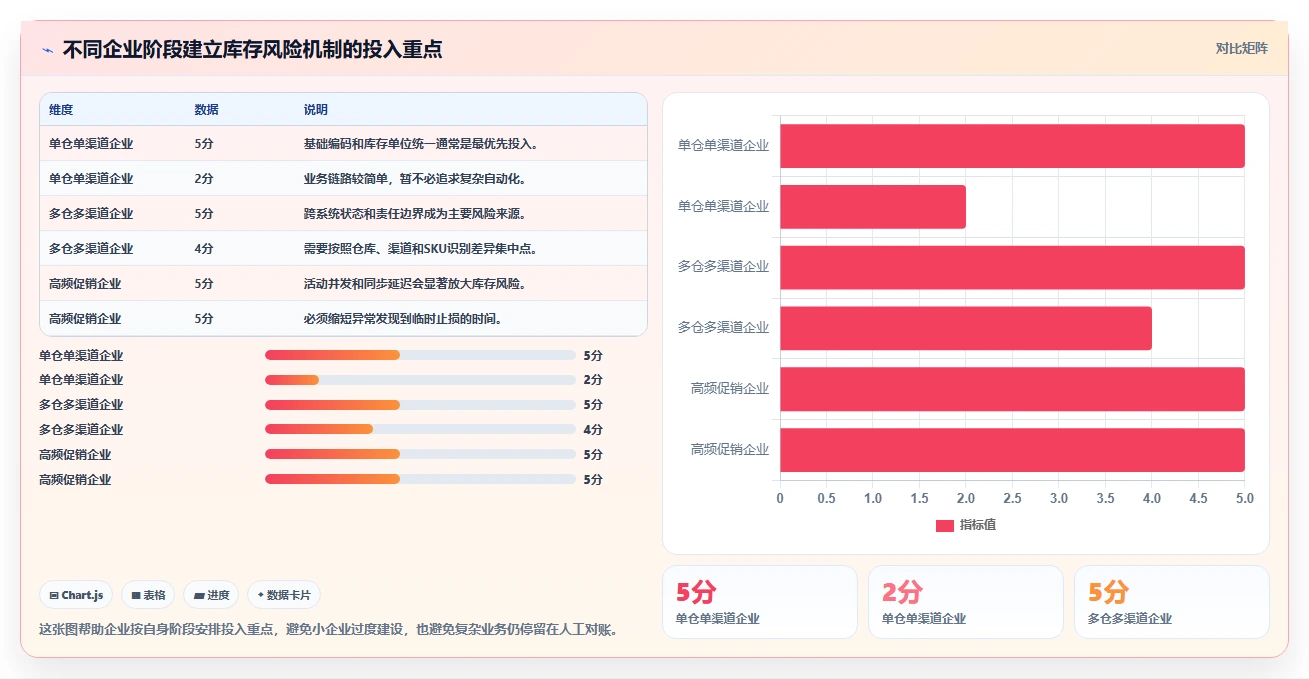Select the Chart.js tag

pos(76,595)
